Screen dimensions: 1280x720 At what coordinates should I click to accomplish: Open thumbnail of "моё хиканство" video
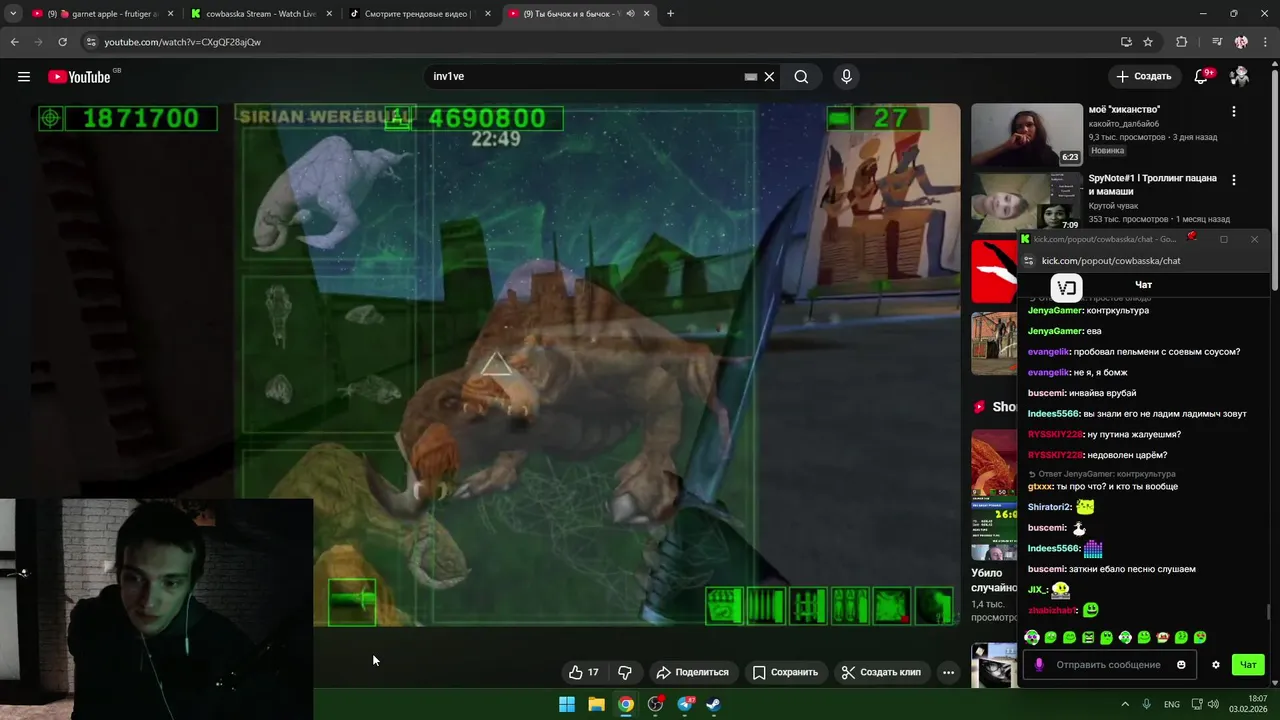[1027, 134]
